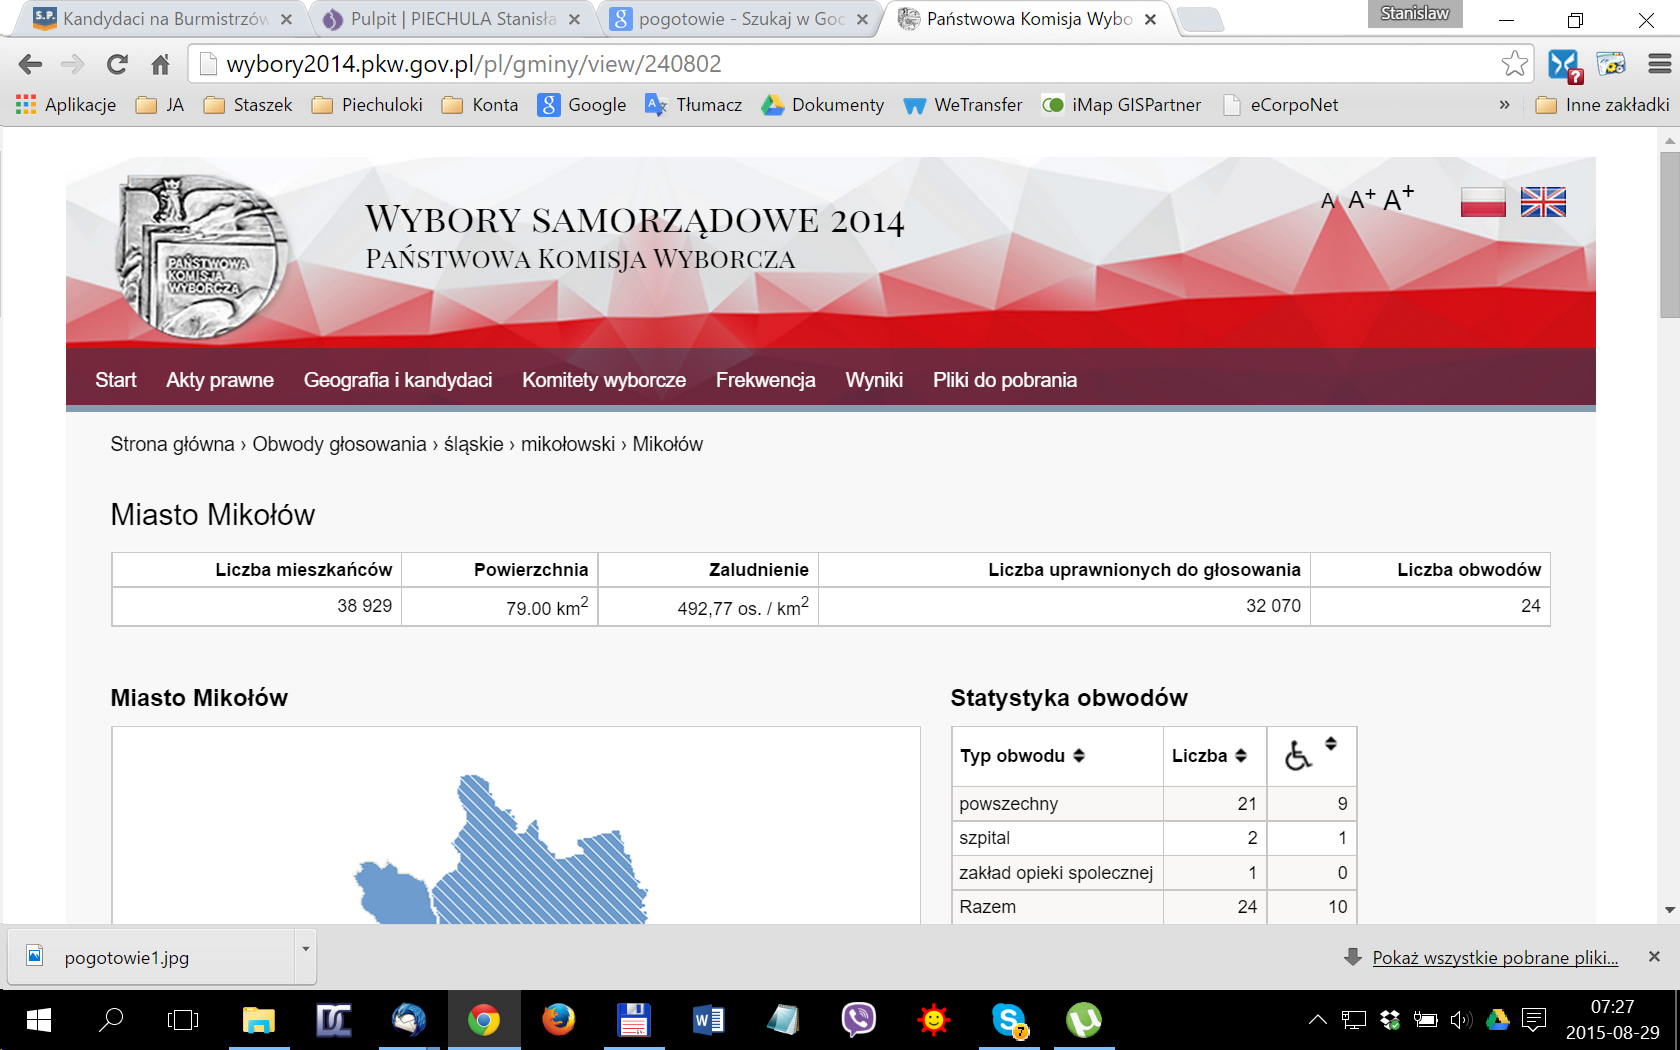Expand the hidden bookmarks overflow chevron

click(x=1504, y=105)
